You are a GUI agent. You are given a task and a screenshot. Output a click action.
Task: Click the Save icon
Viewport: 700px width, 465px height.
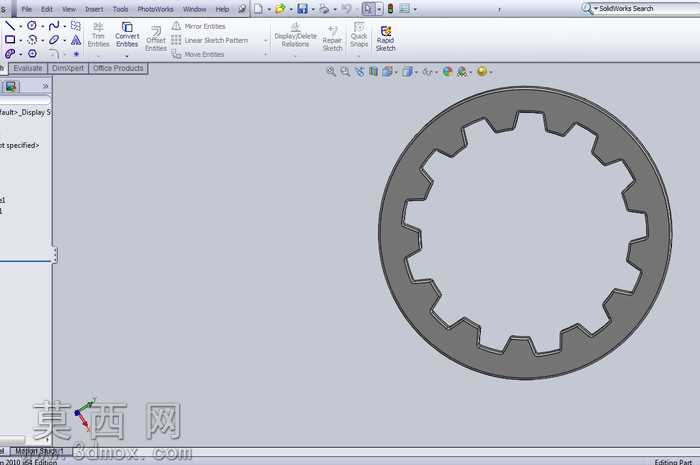click(302, 8)
